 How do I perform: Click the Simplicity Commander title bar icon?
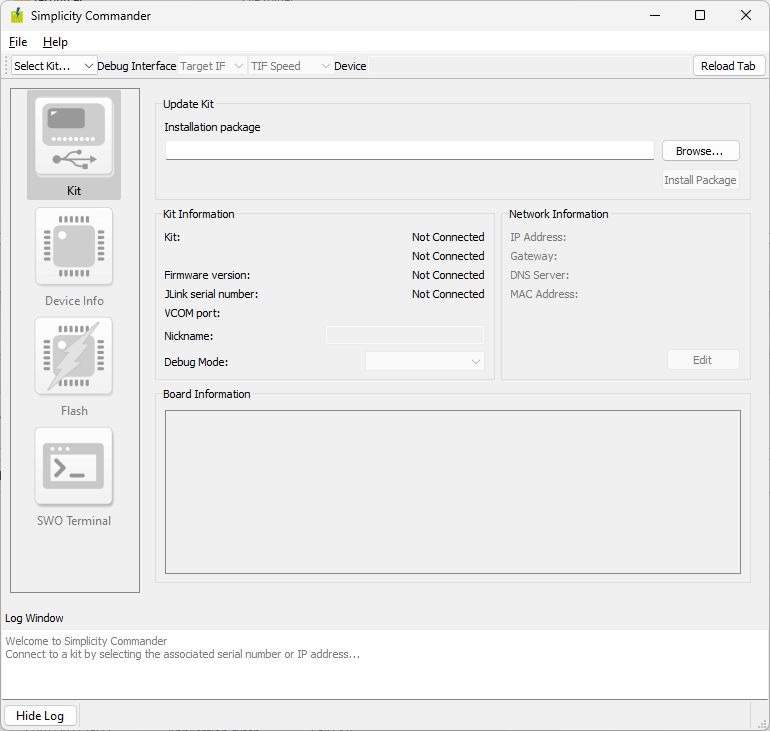(x=17, y=16)
